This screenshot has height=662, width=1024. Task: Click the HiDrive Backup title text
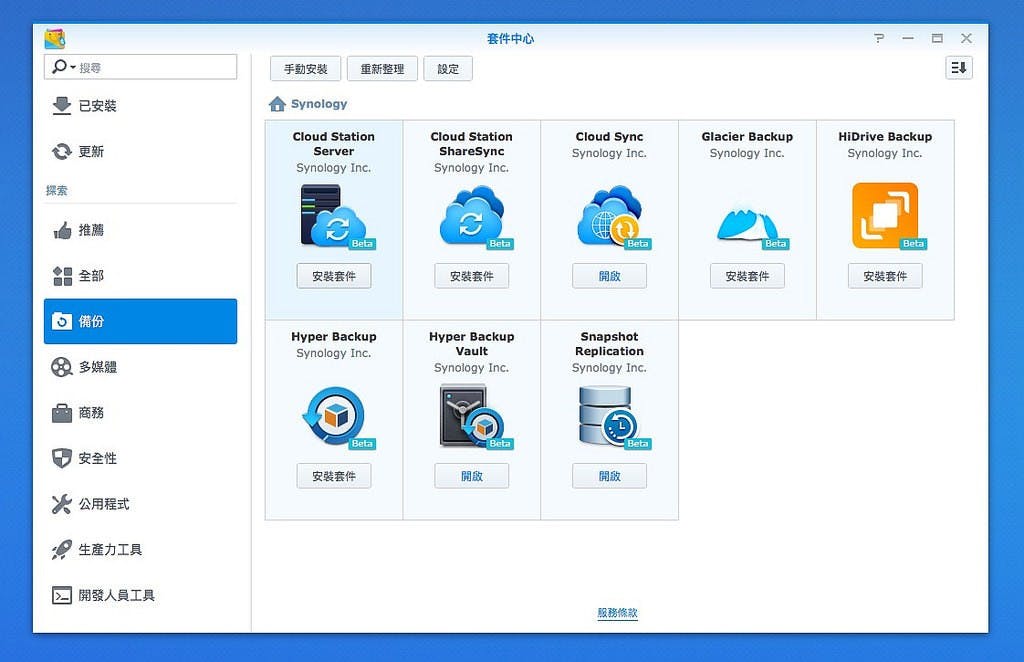(885, 136)
